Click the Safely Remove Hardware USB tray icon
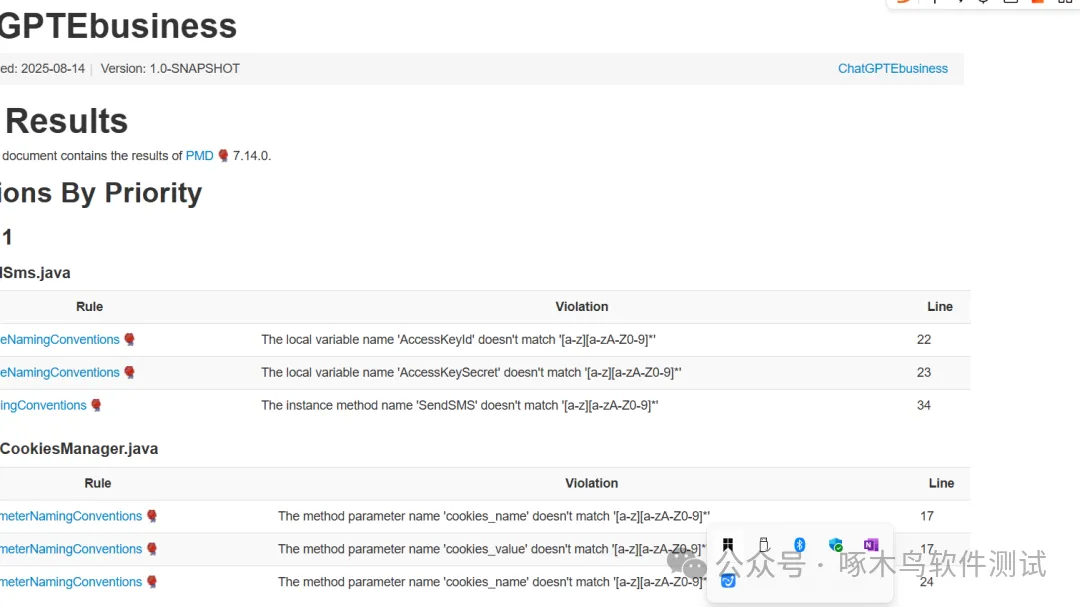1080x607 pixels. point(764,545)
